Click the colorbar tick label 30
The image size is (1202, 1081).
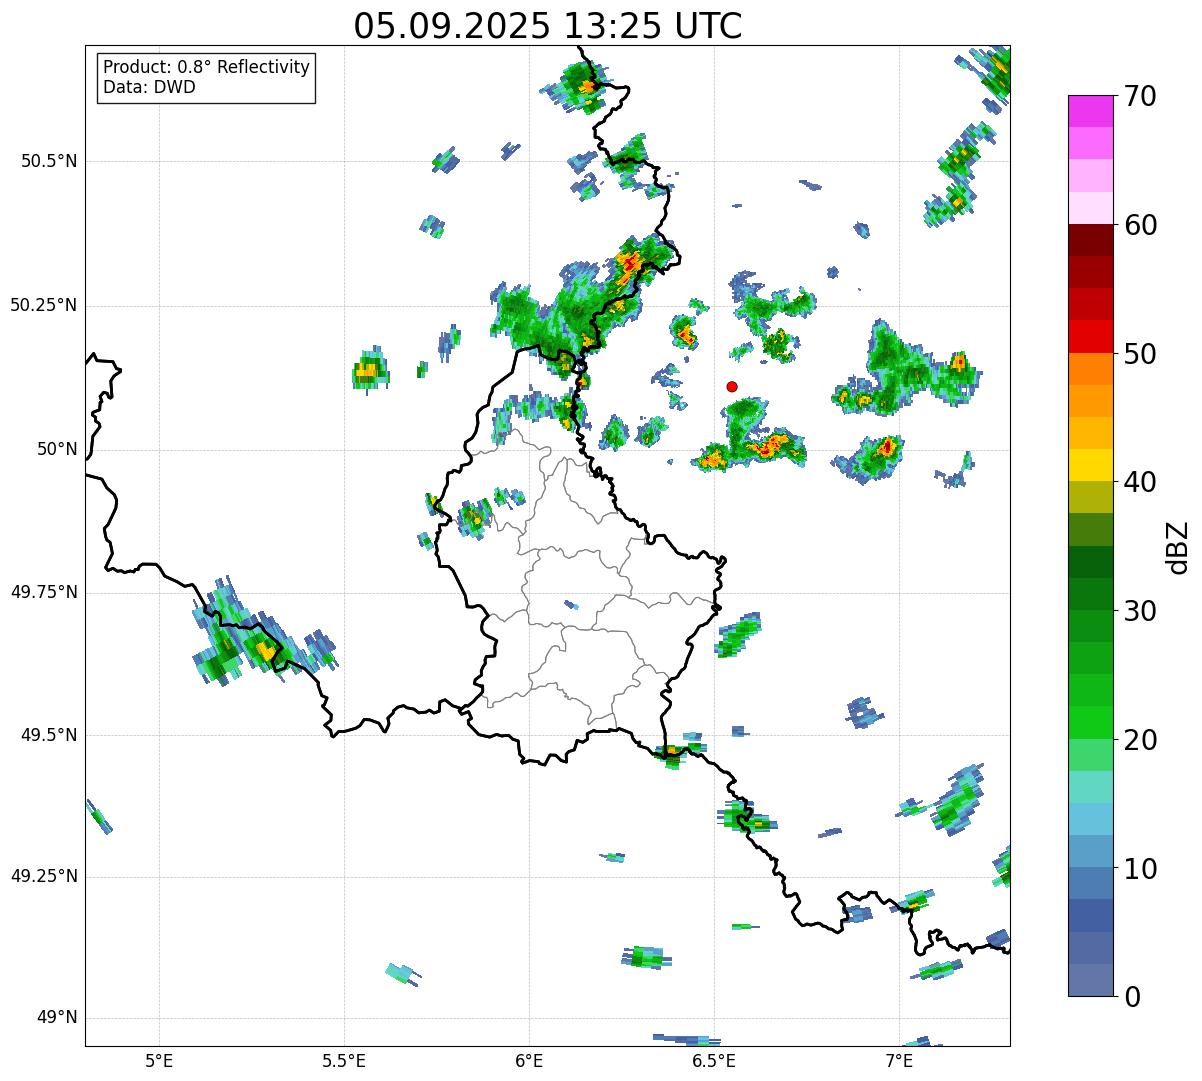coord(1140,611)
